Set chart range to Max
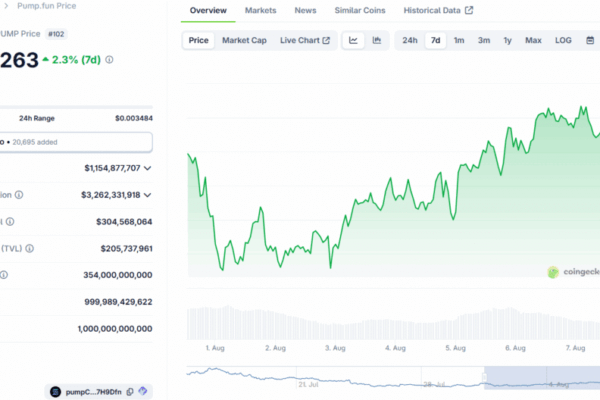 point(533,40)
